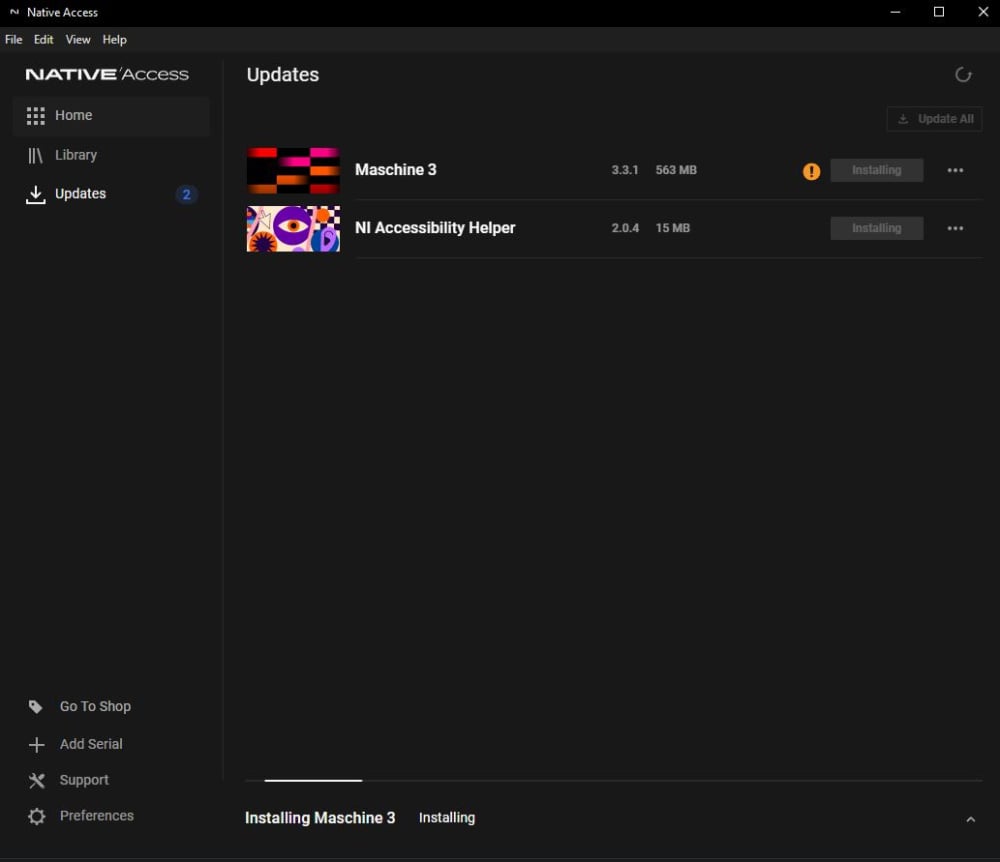Click the refresh icon beside Updates heading
Screen dimensions: 1000x862
tap(963, 75)
